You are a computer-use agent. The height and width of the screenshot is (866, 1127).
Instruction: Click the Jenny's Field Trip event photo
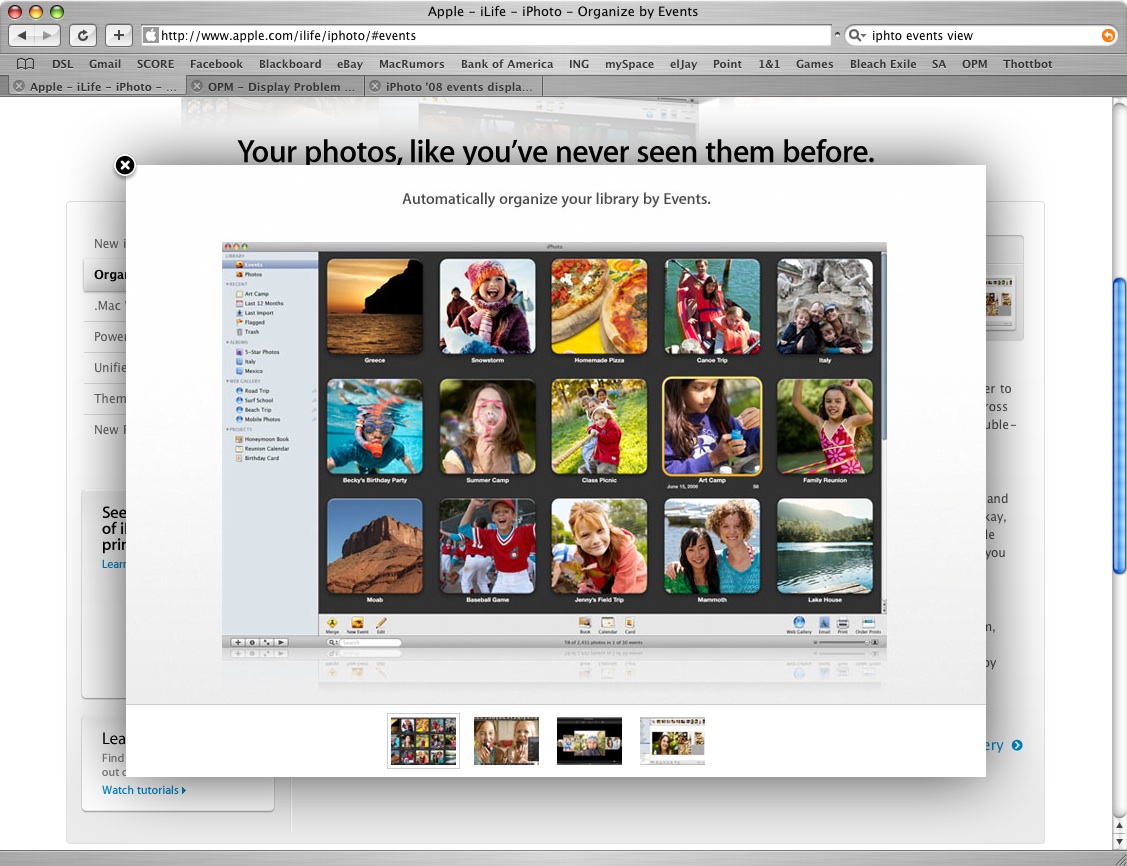tap(599, 546)
